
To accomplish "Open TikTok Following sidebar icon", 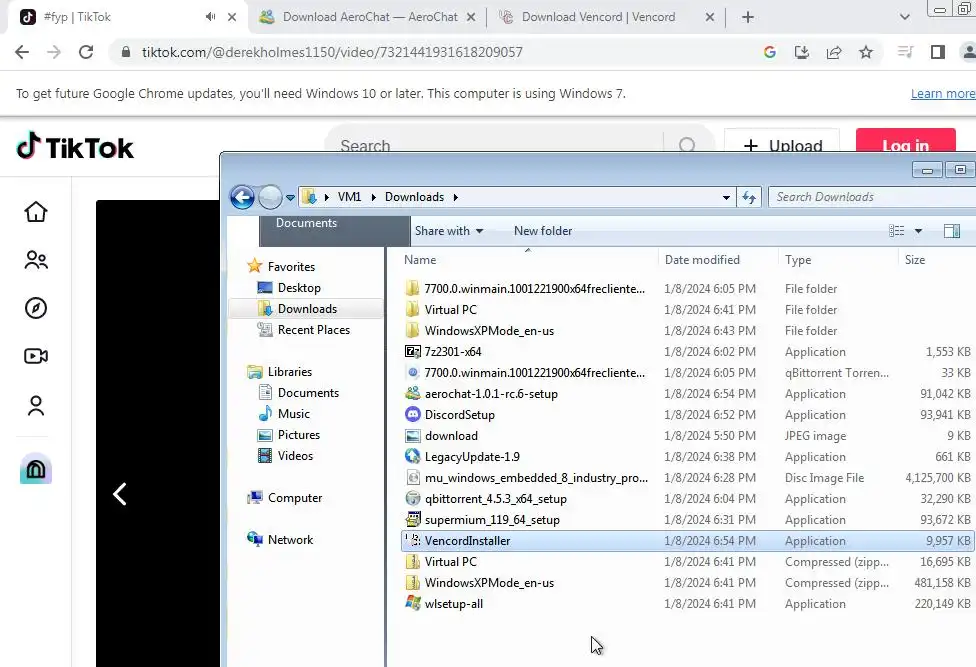I will [35, 259].
